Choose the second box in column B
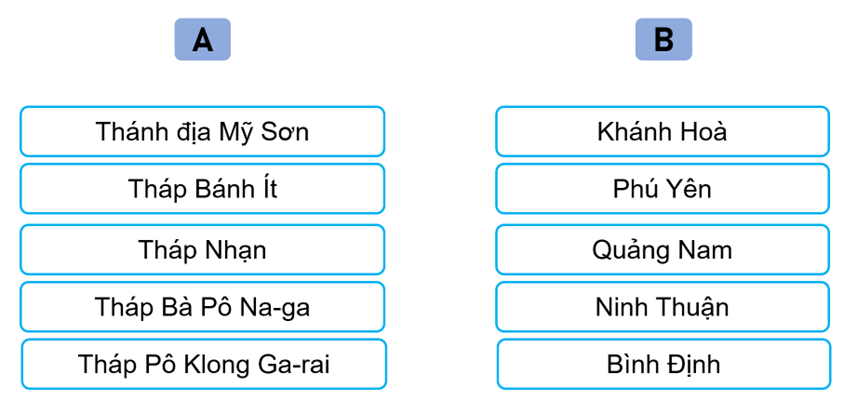The width and height of the screenshot is (844, 401). tap(662, 189)
